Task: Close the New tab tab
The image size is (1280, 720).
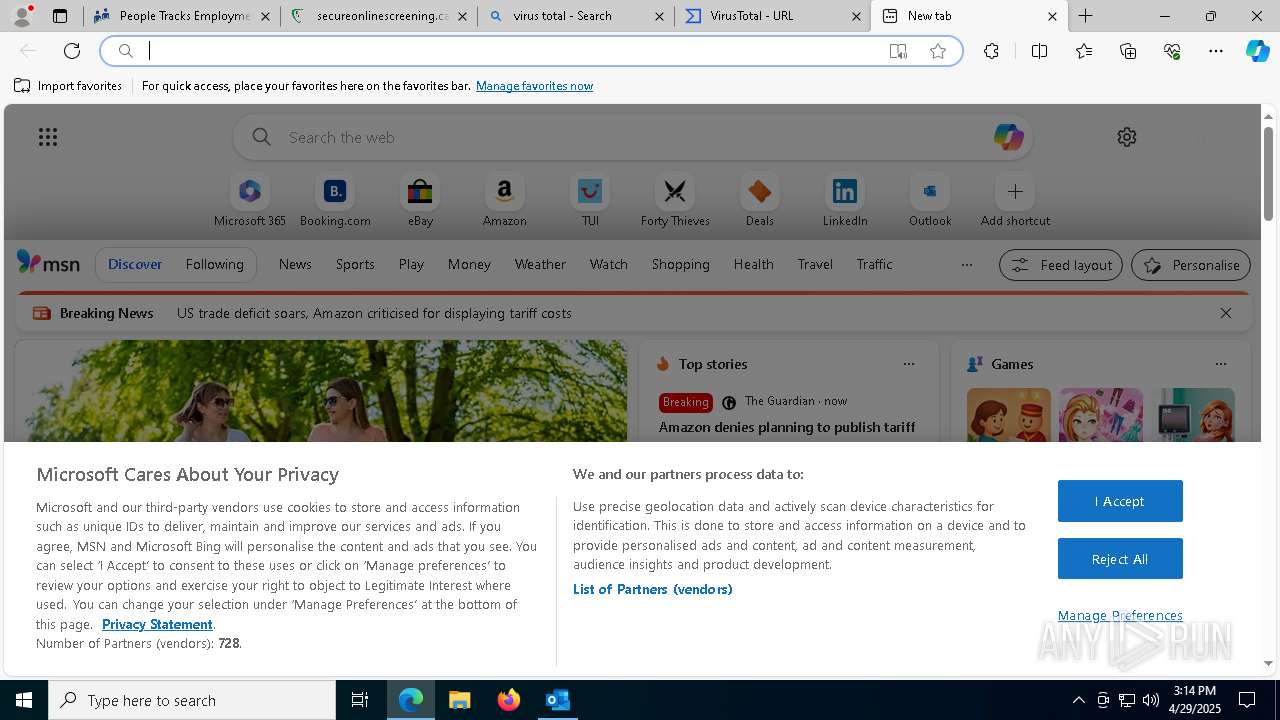Action: coord(1052,16)
